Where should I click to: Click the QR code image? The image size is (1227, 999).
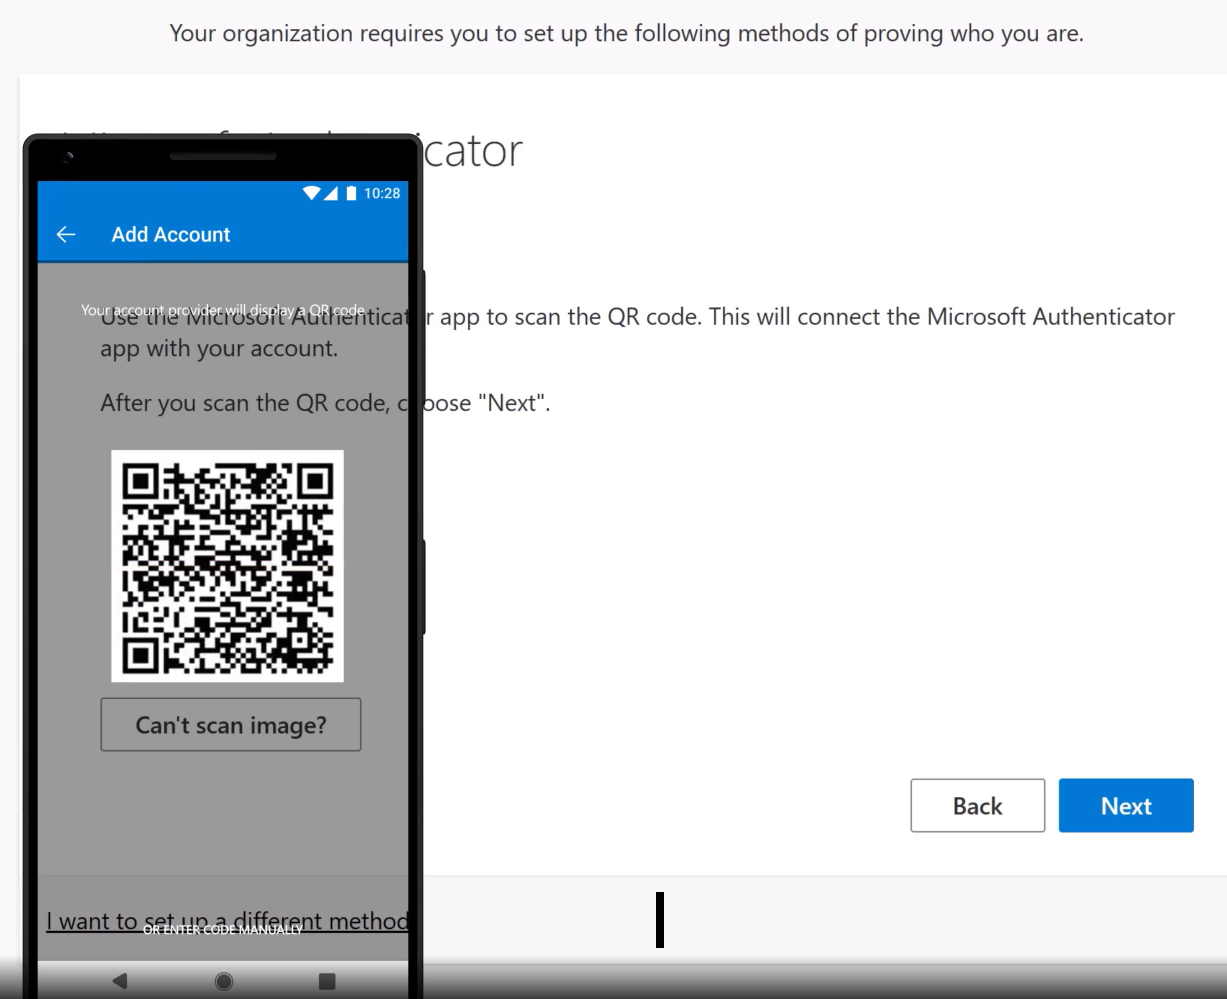click(x=227, y=566)
